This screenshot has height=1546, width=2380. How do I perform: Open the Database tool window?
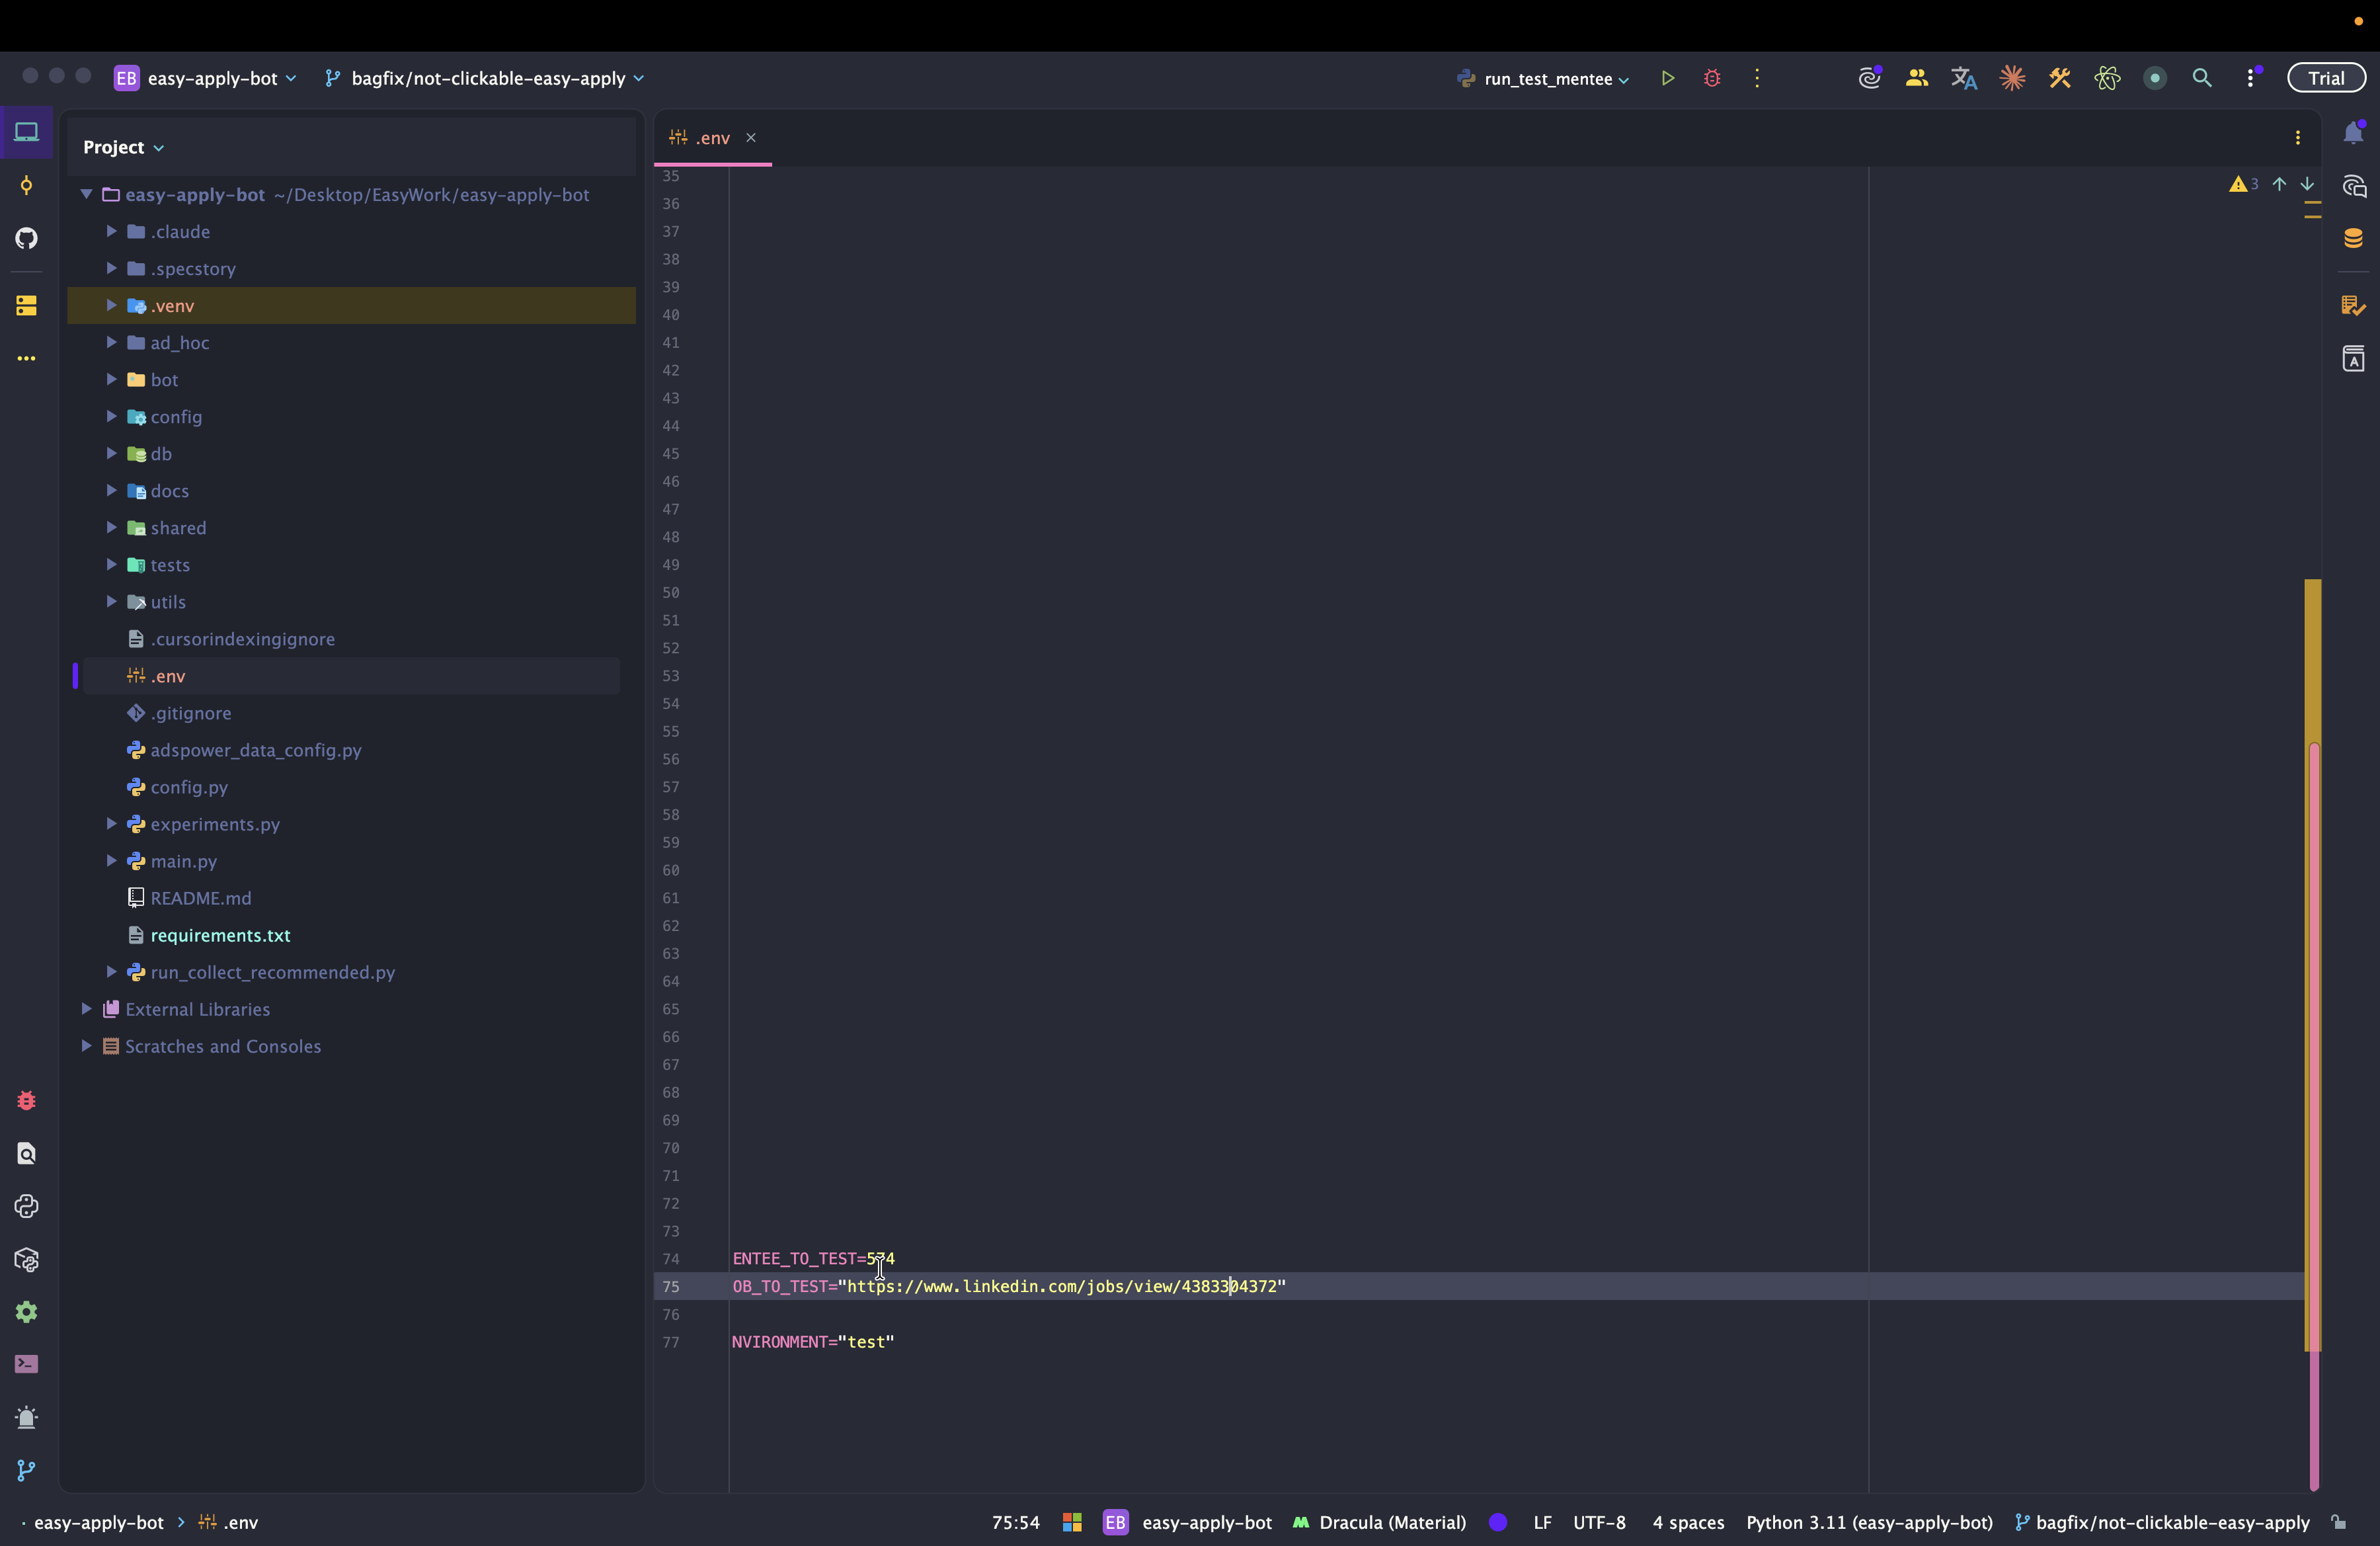pos(2353,238)
